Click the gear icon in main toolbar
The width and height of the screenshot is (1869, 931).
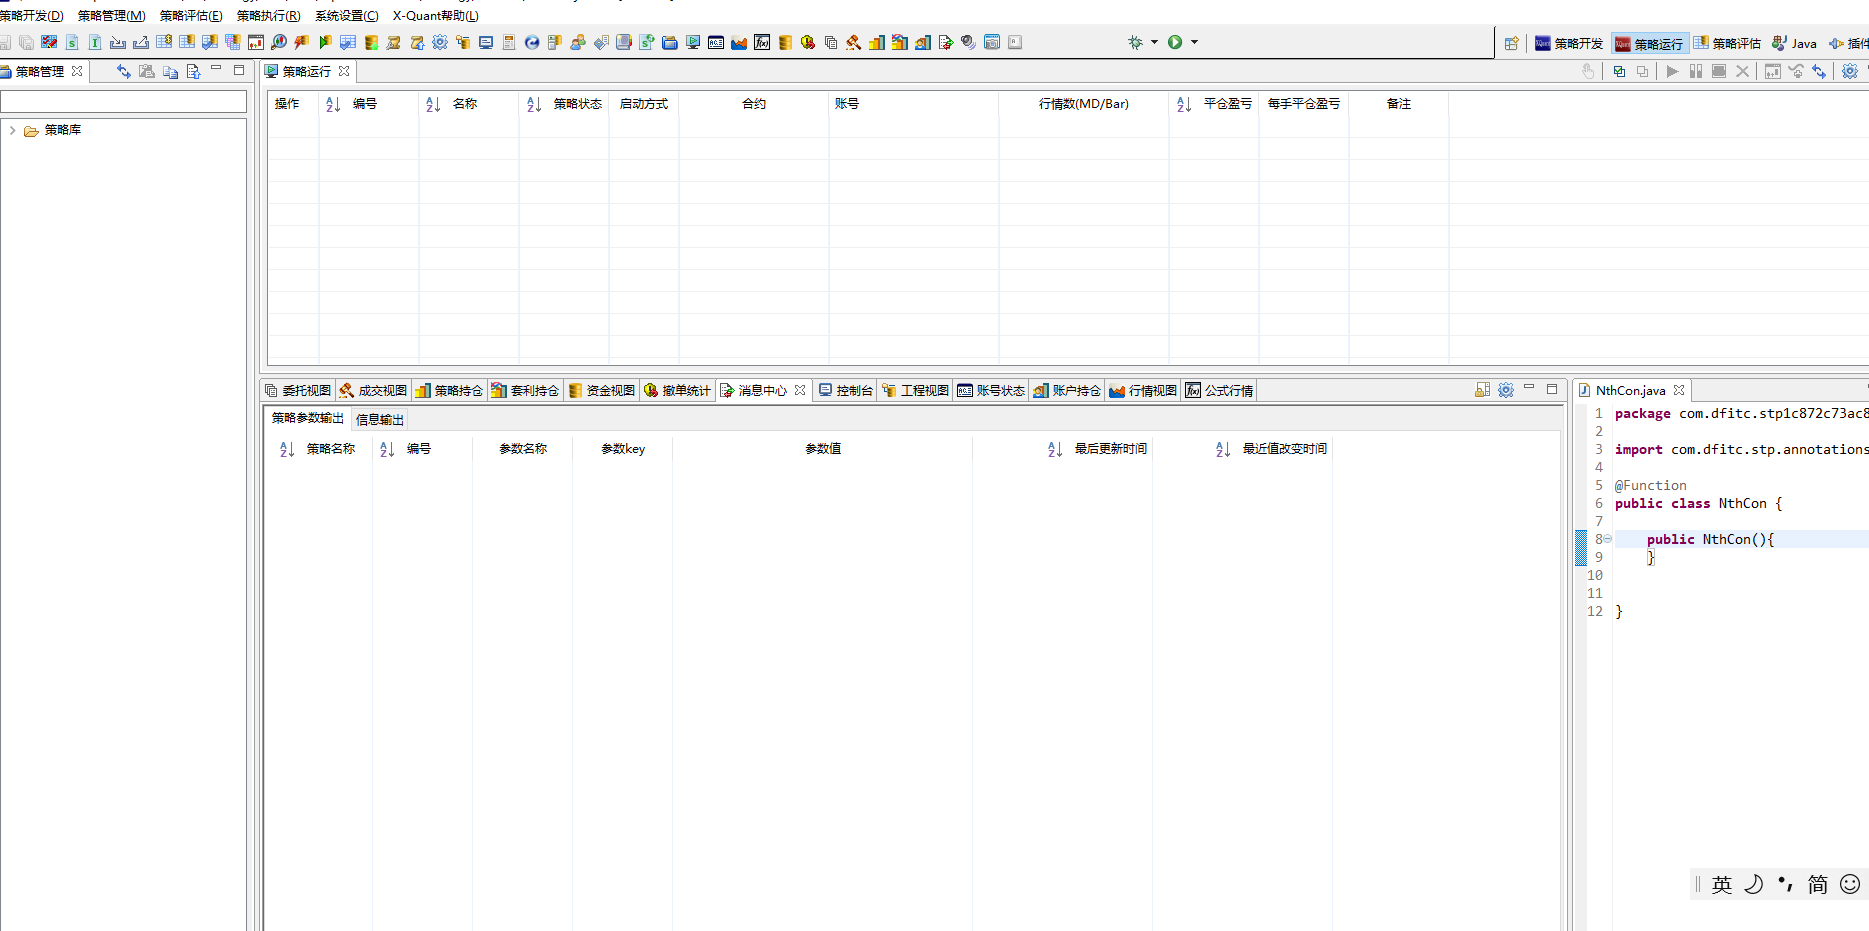tap(439, 42)
